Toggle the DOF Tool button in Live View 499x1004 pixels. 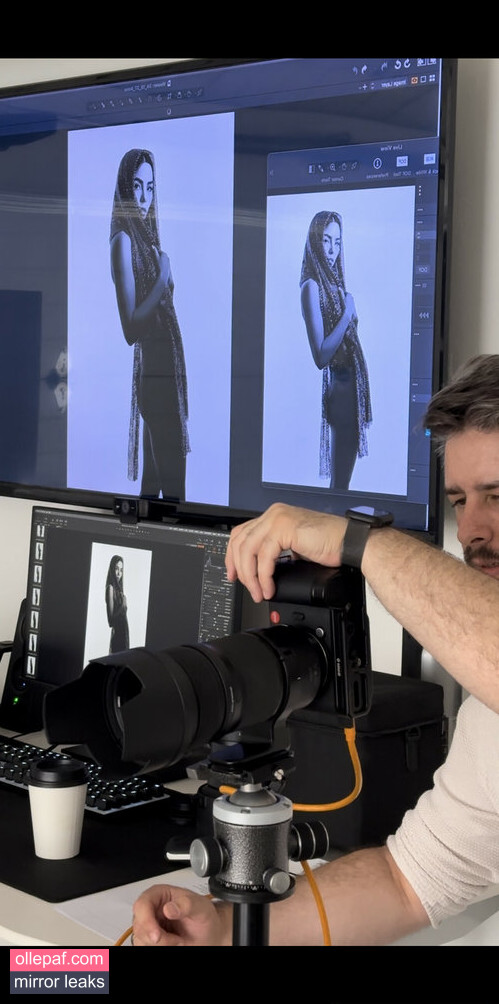pyautogui.click(x=402, y=161)
